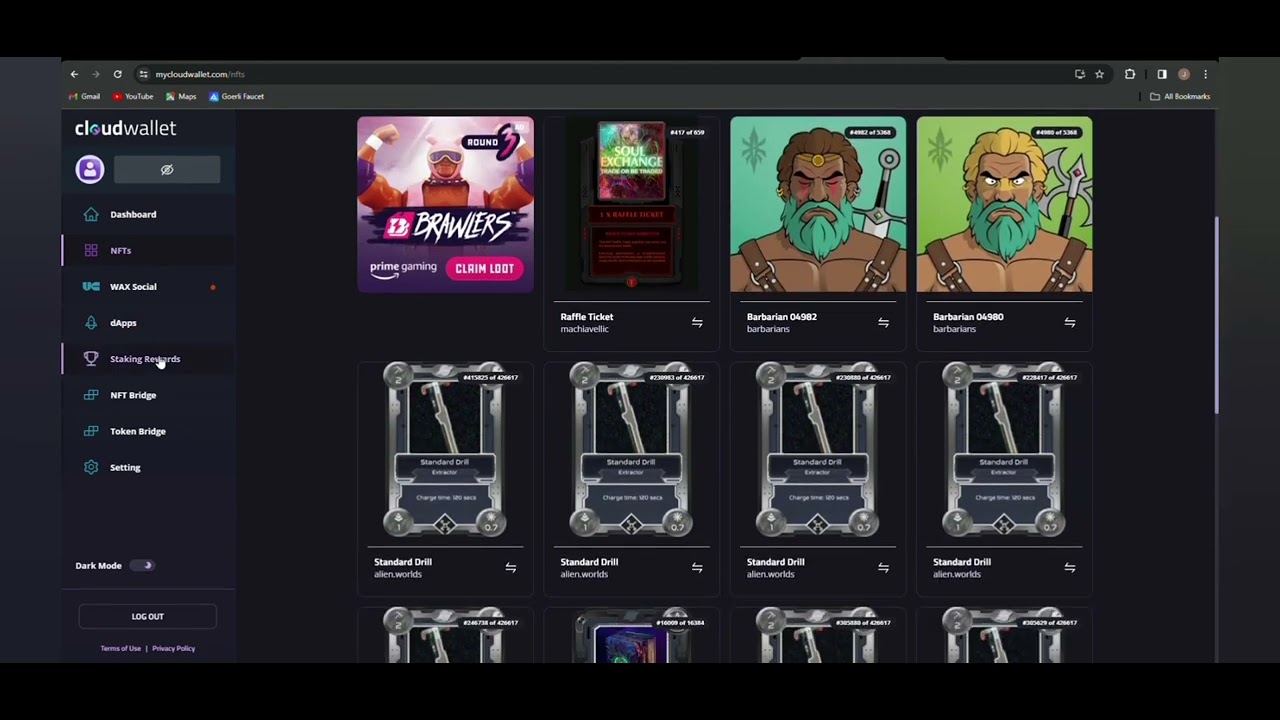Screen dimensions: 1280x720
Task: Open the Chrome extensions puzzle icon
Action: pos(1130,74)
